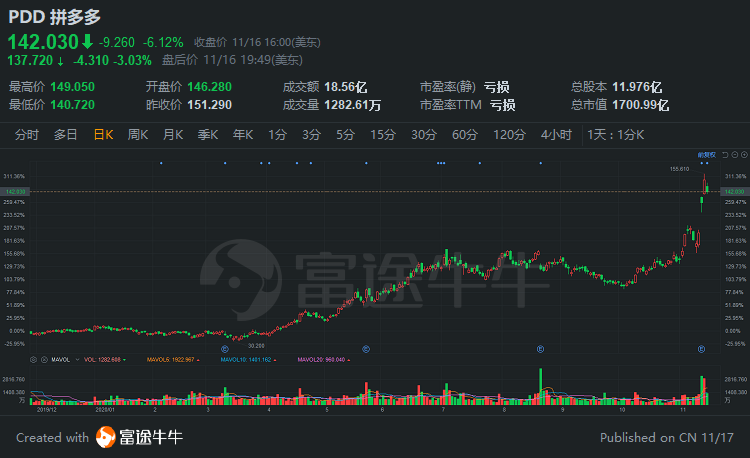The height and width of the screenshot is (458, 750).
Task: Click the 富途牛牛 brand name in footer
Action: point(151,437)
